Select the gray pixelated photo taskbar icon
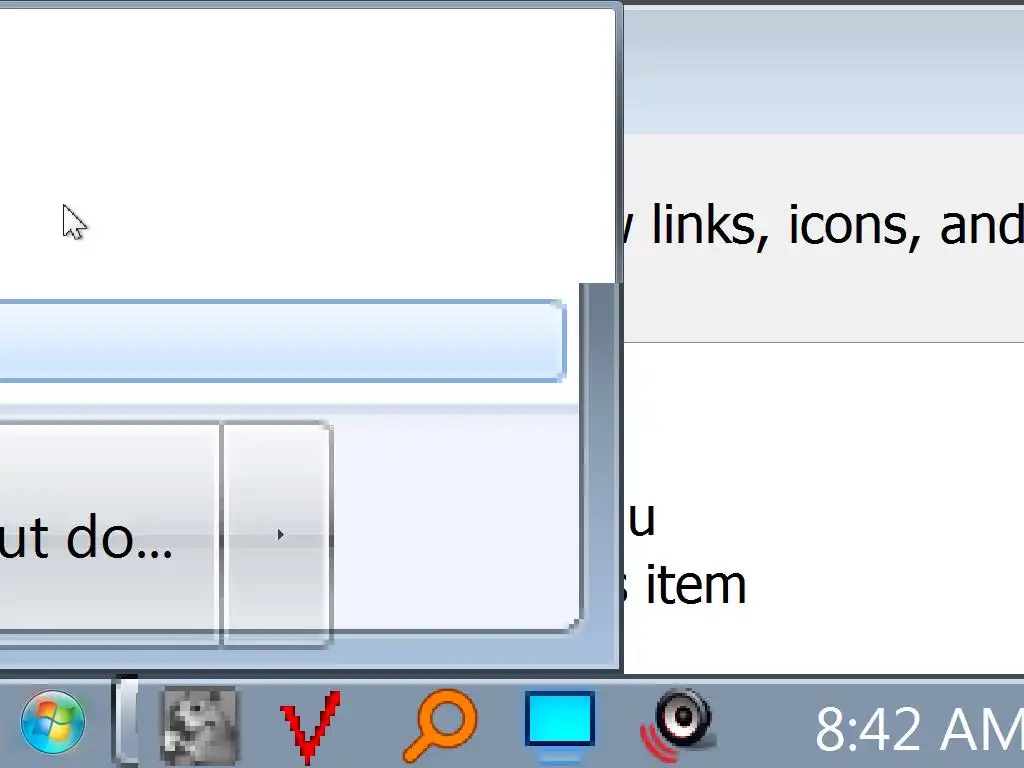The height and width of the screenshot is (768, 1024). [x=200, y=726]
